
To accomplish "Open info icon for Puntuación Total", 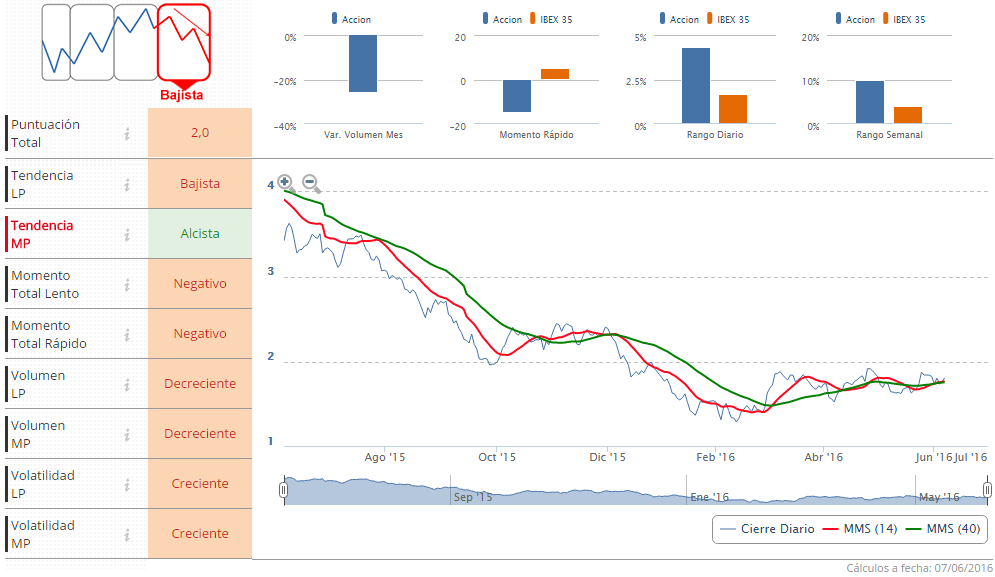I will pyautogui.click(x=127, y=133).
